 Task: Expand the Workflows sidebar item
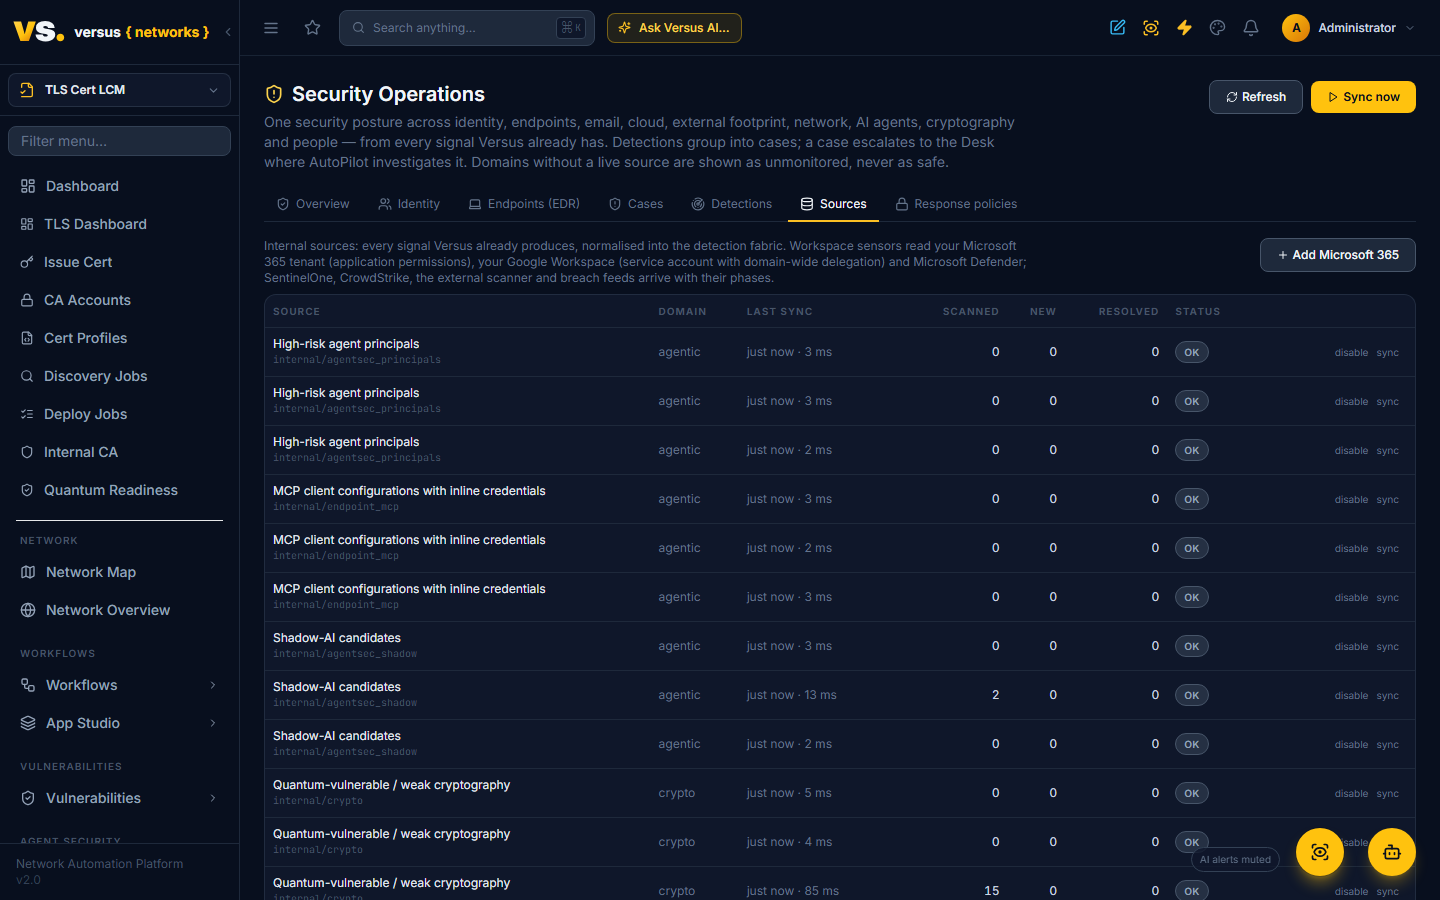pos(119,685)
